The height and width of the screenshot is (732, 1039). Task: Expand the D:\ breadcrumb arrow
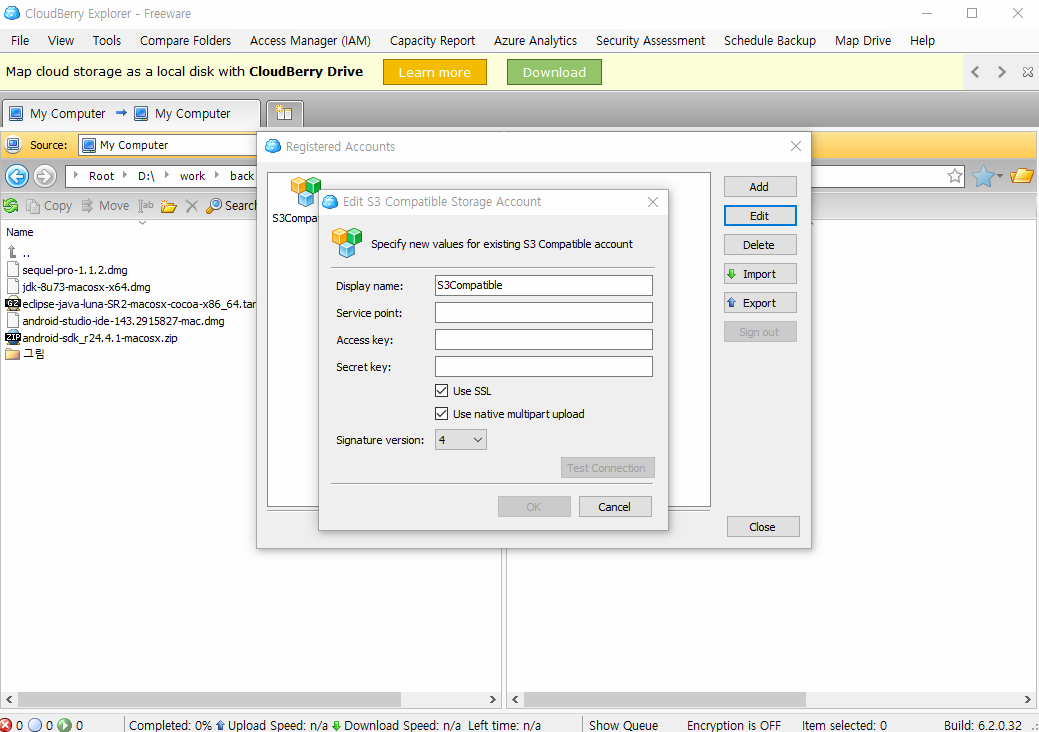pyautogui.click(x=125, y=176)
